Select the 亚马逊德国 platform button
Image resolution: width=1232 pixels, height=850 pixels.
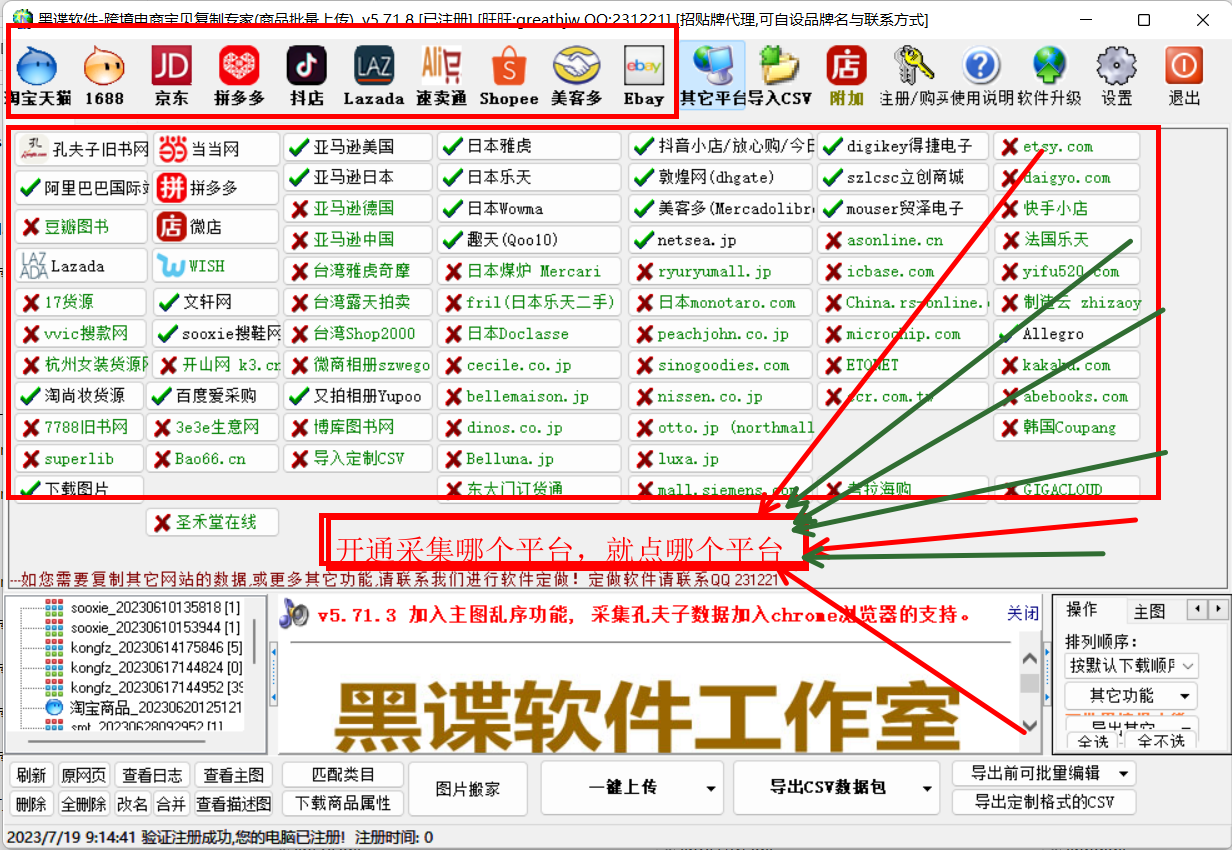(x=358, y=209)
